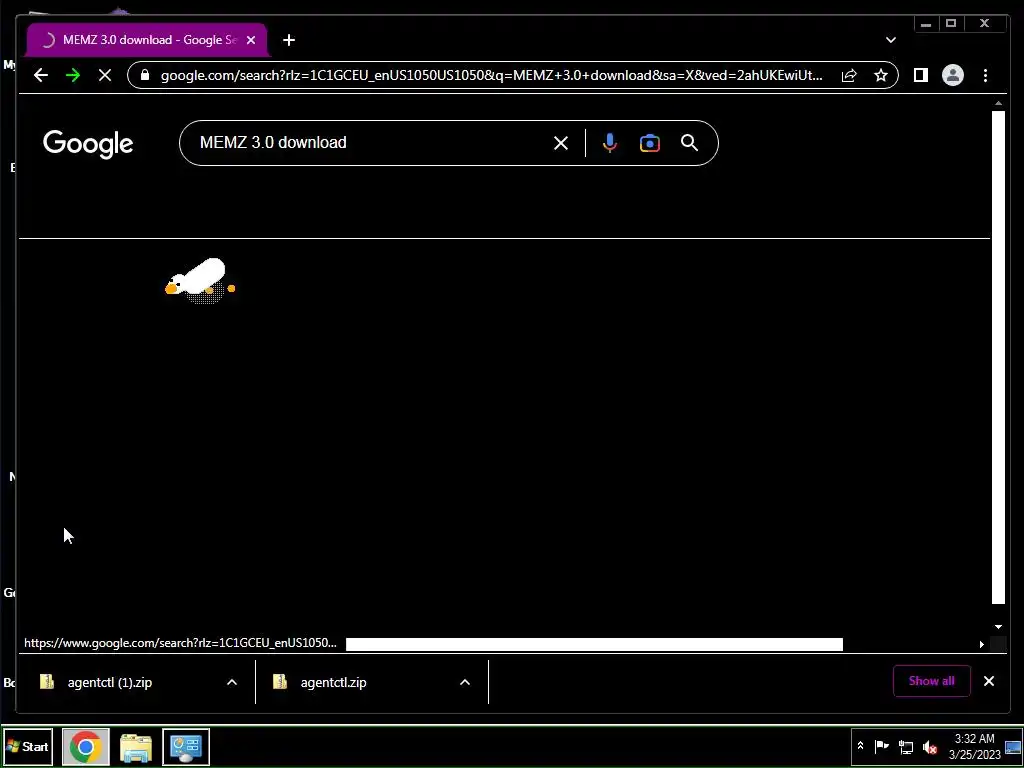Minimize the Chrome window
Viewport: 1024px width, 768px height.
tap(925, 24)
